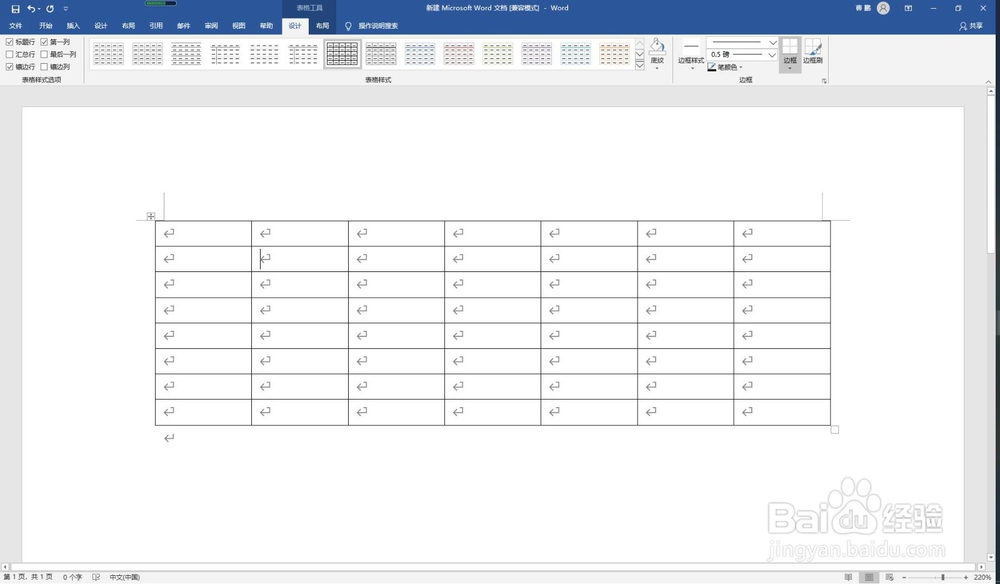Switch to Read Mode view
The width and height of the screenshot is (1000, 584).
[848, 577]
